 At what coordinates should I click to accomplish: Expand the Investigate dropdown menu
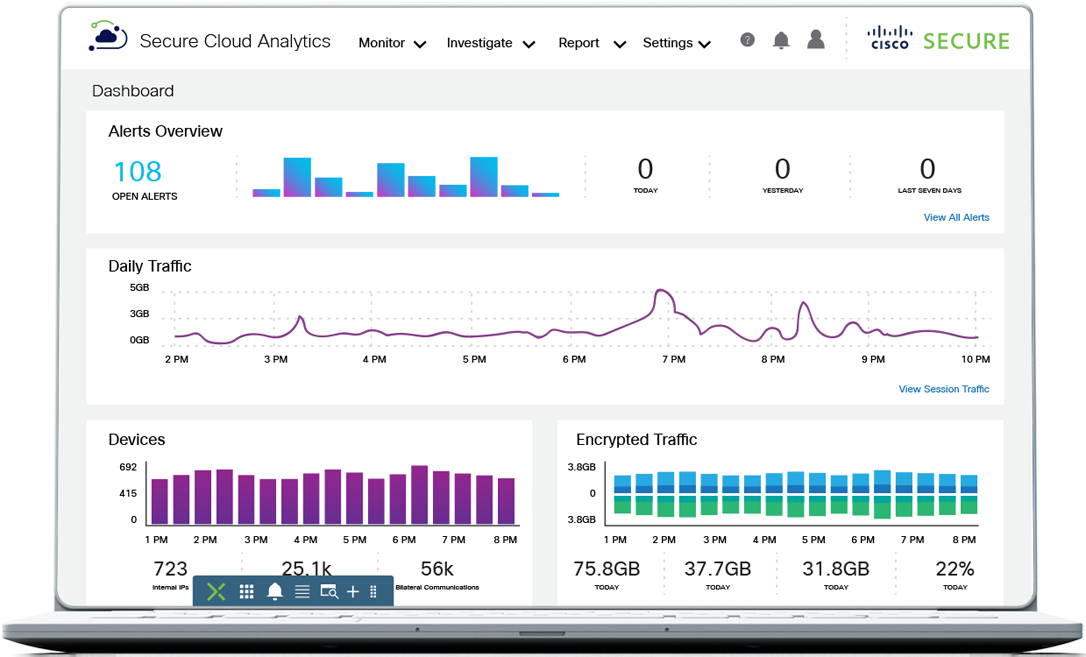click(x=490, y=43)
